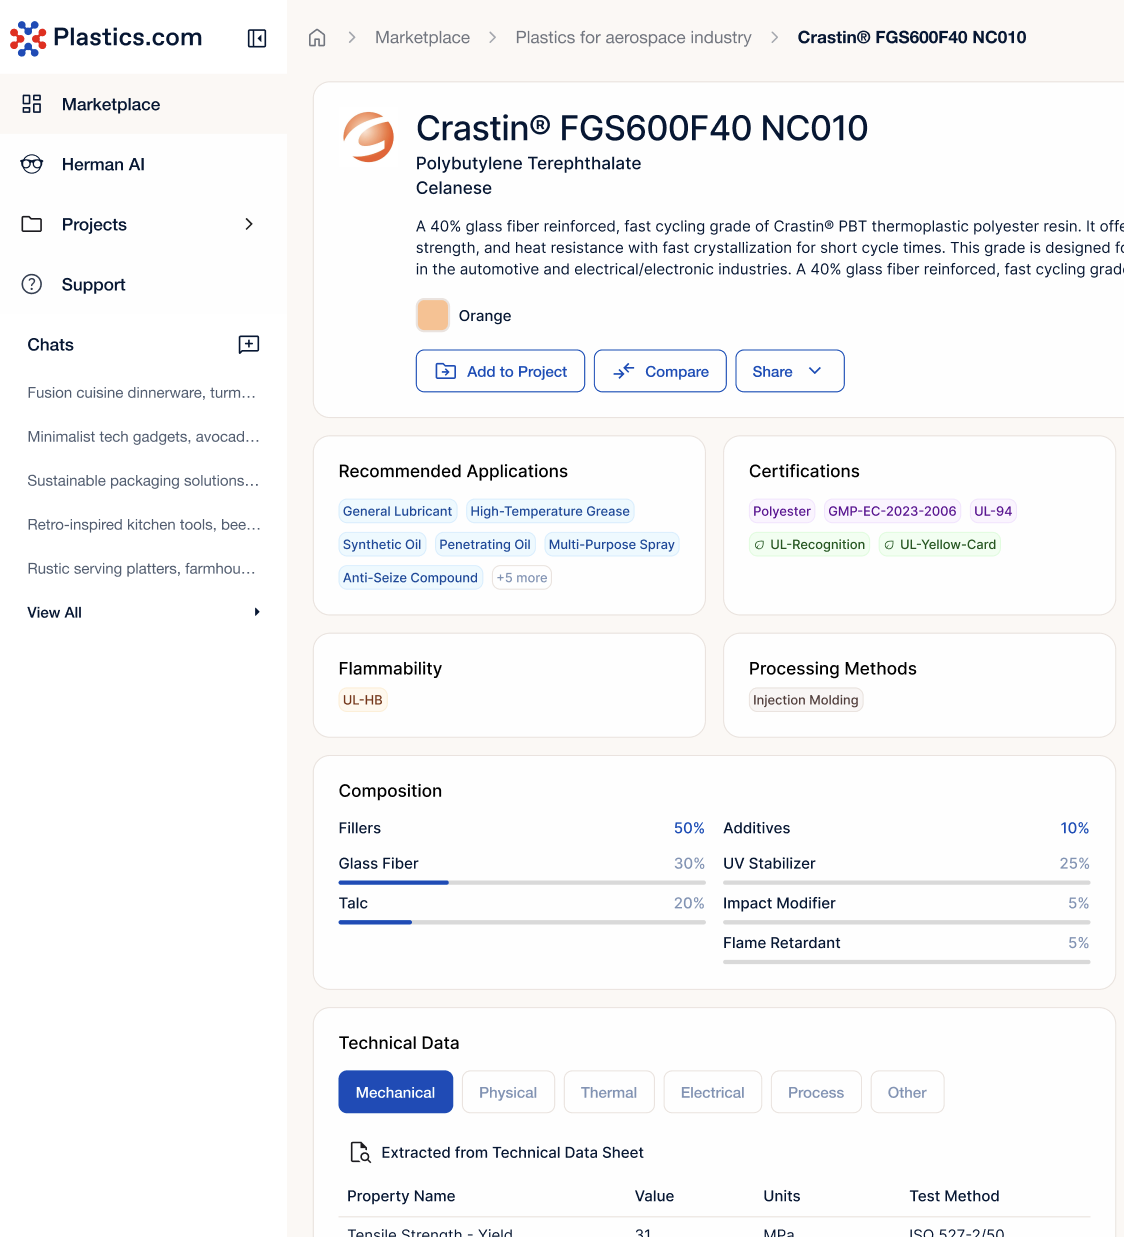Click the UV Stabilizer progress bar

(906, 883)
